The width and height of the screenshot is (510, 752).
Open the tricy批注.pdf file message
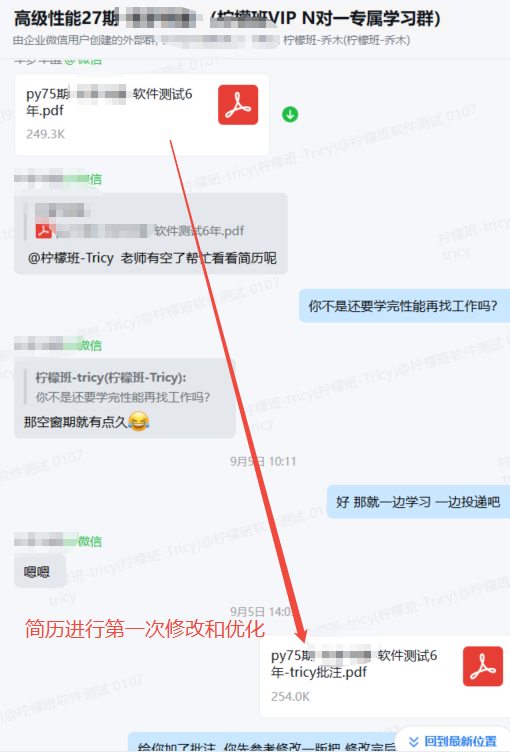coord(385,676)
